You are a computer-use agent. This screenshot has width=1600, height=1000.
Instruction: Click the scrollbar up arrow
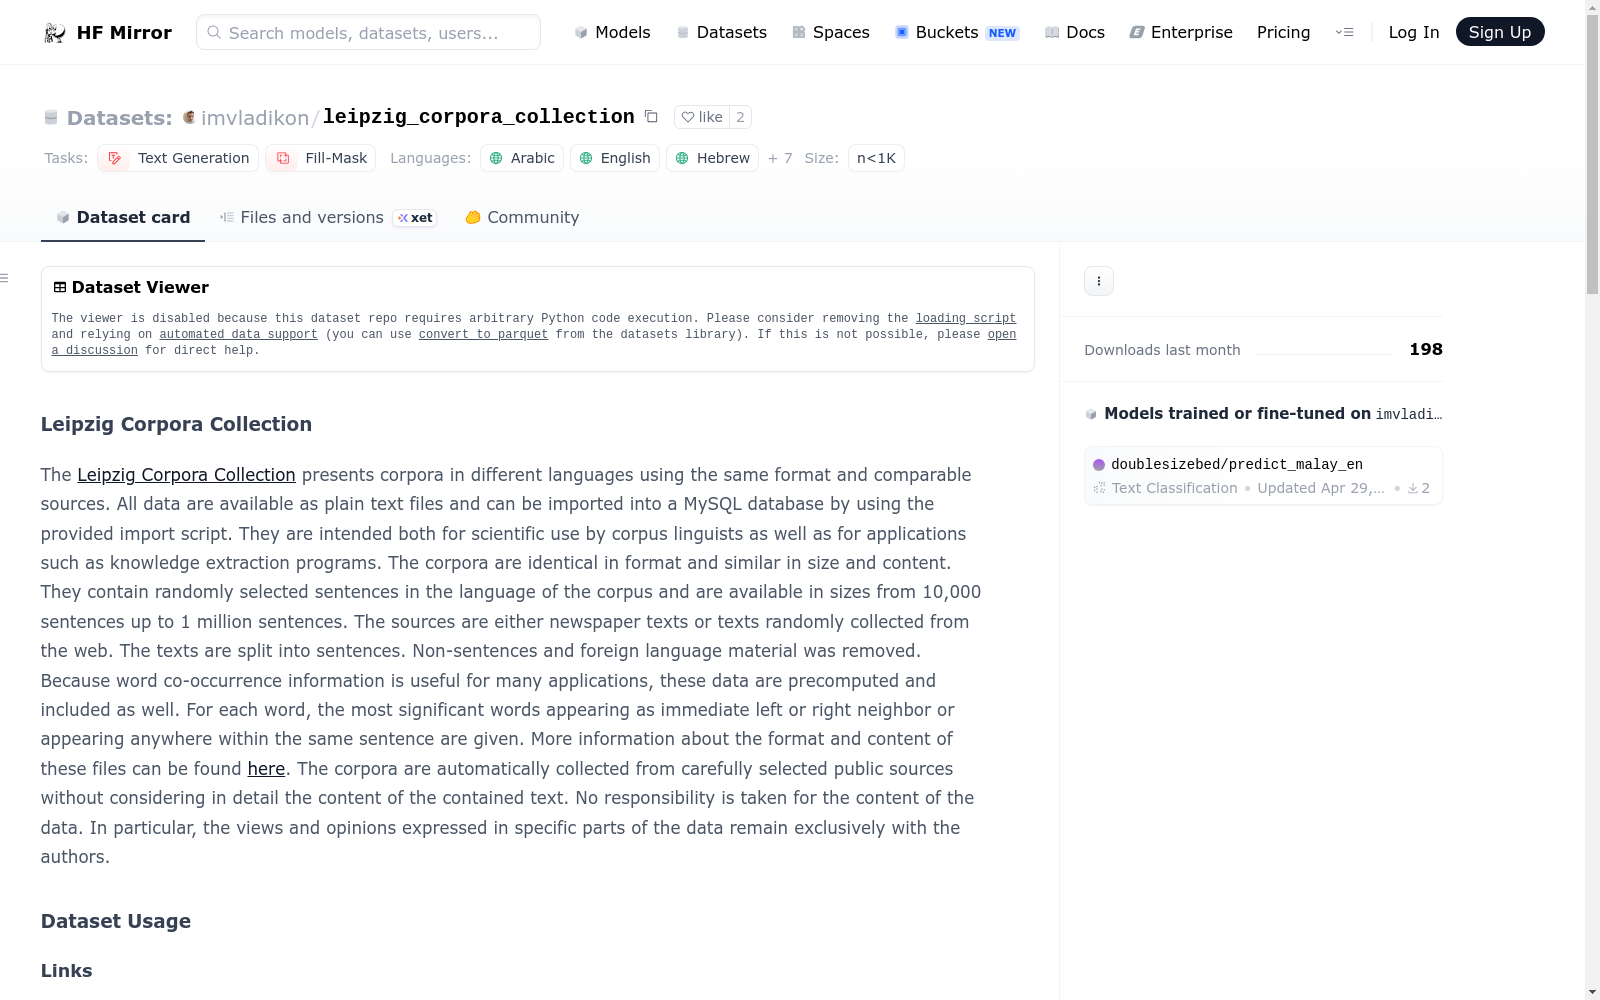[1592, 7]
